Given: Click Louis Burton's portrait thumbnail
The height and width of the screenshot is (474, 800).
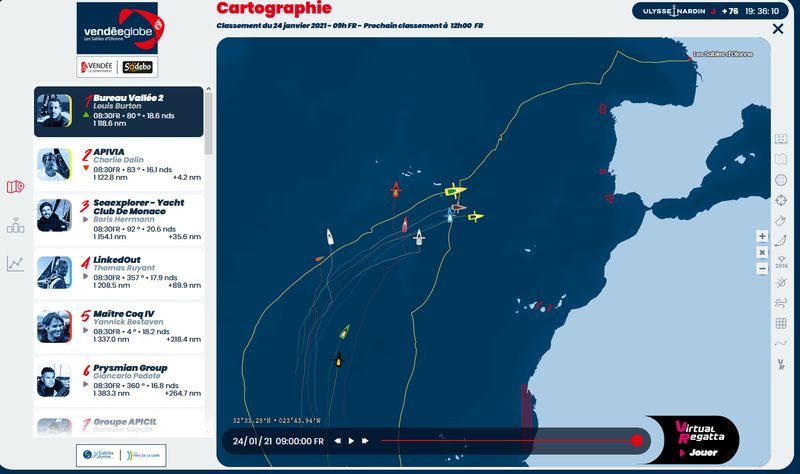Looking at the screenshot, I should (54, 110).
